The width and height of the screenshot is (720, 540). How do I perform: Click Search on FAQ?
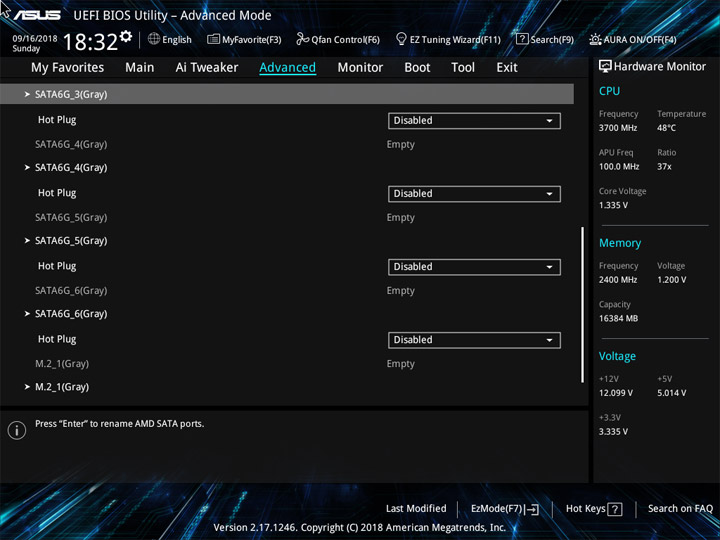point(680,508)
